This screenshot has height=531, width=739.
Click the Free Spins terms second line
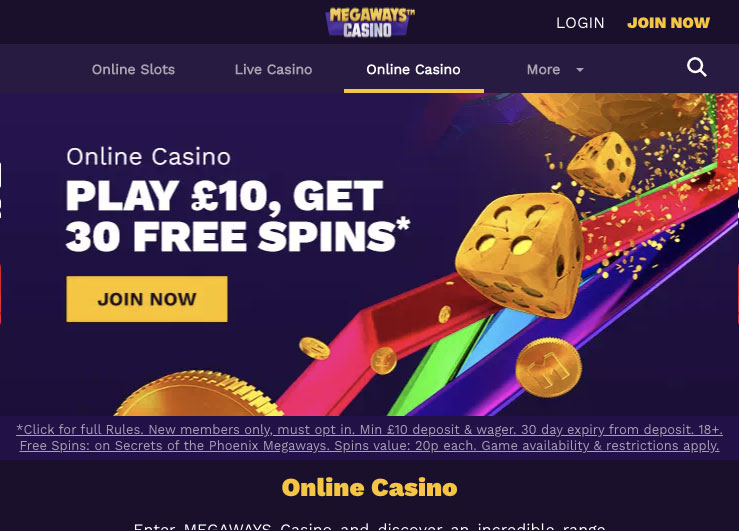369,446
